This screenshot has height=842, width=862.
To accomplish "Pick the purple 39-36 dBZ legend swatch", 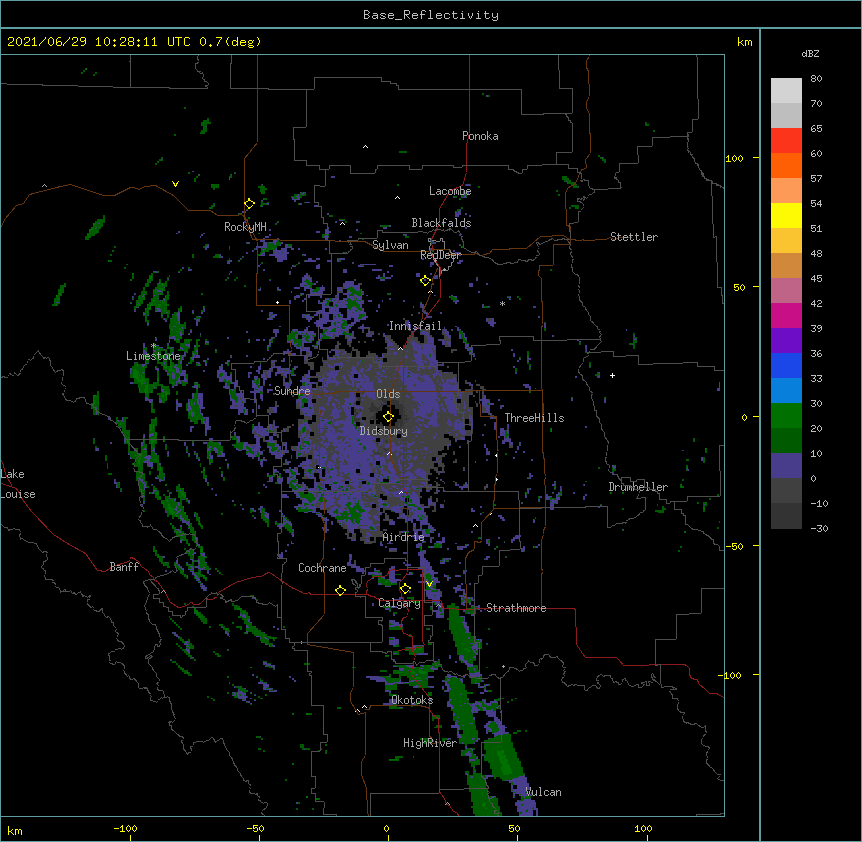I will [786, 340].
